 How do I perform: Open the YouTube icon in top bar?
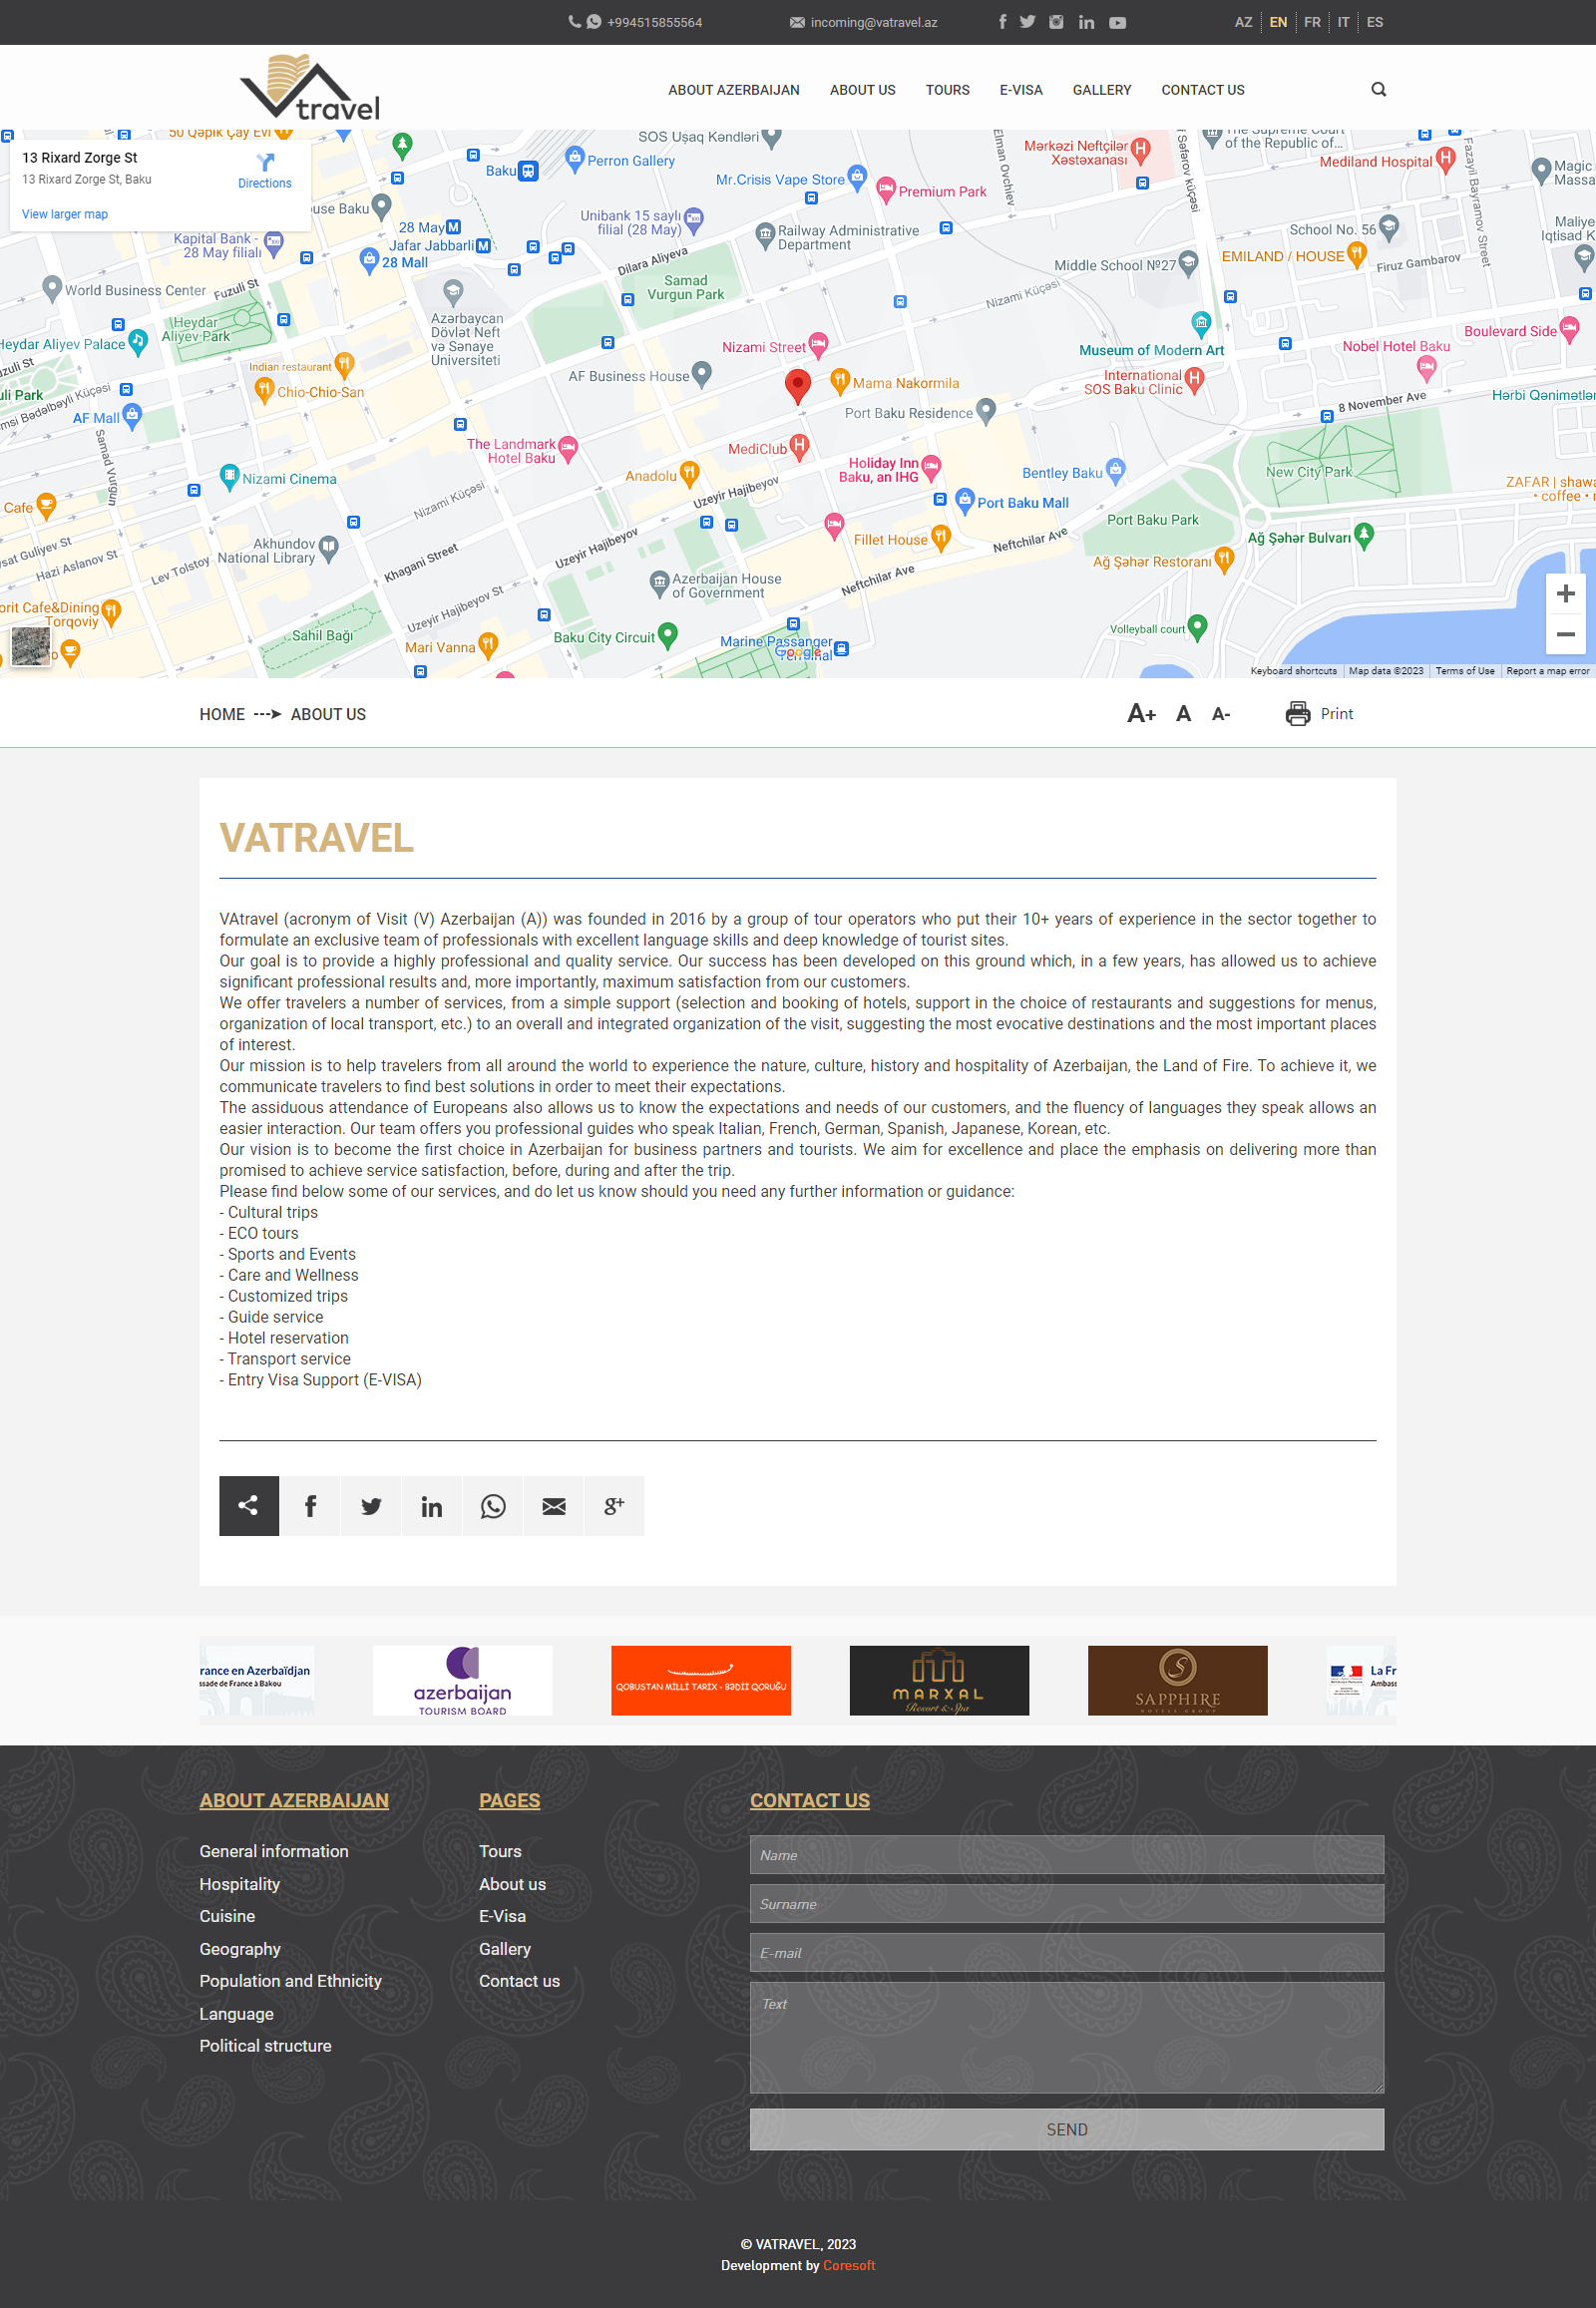pyautogui.click(x=1117, y=23)
